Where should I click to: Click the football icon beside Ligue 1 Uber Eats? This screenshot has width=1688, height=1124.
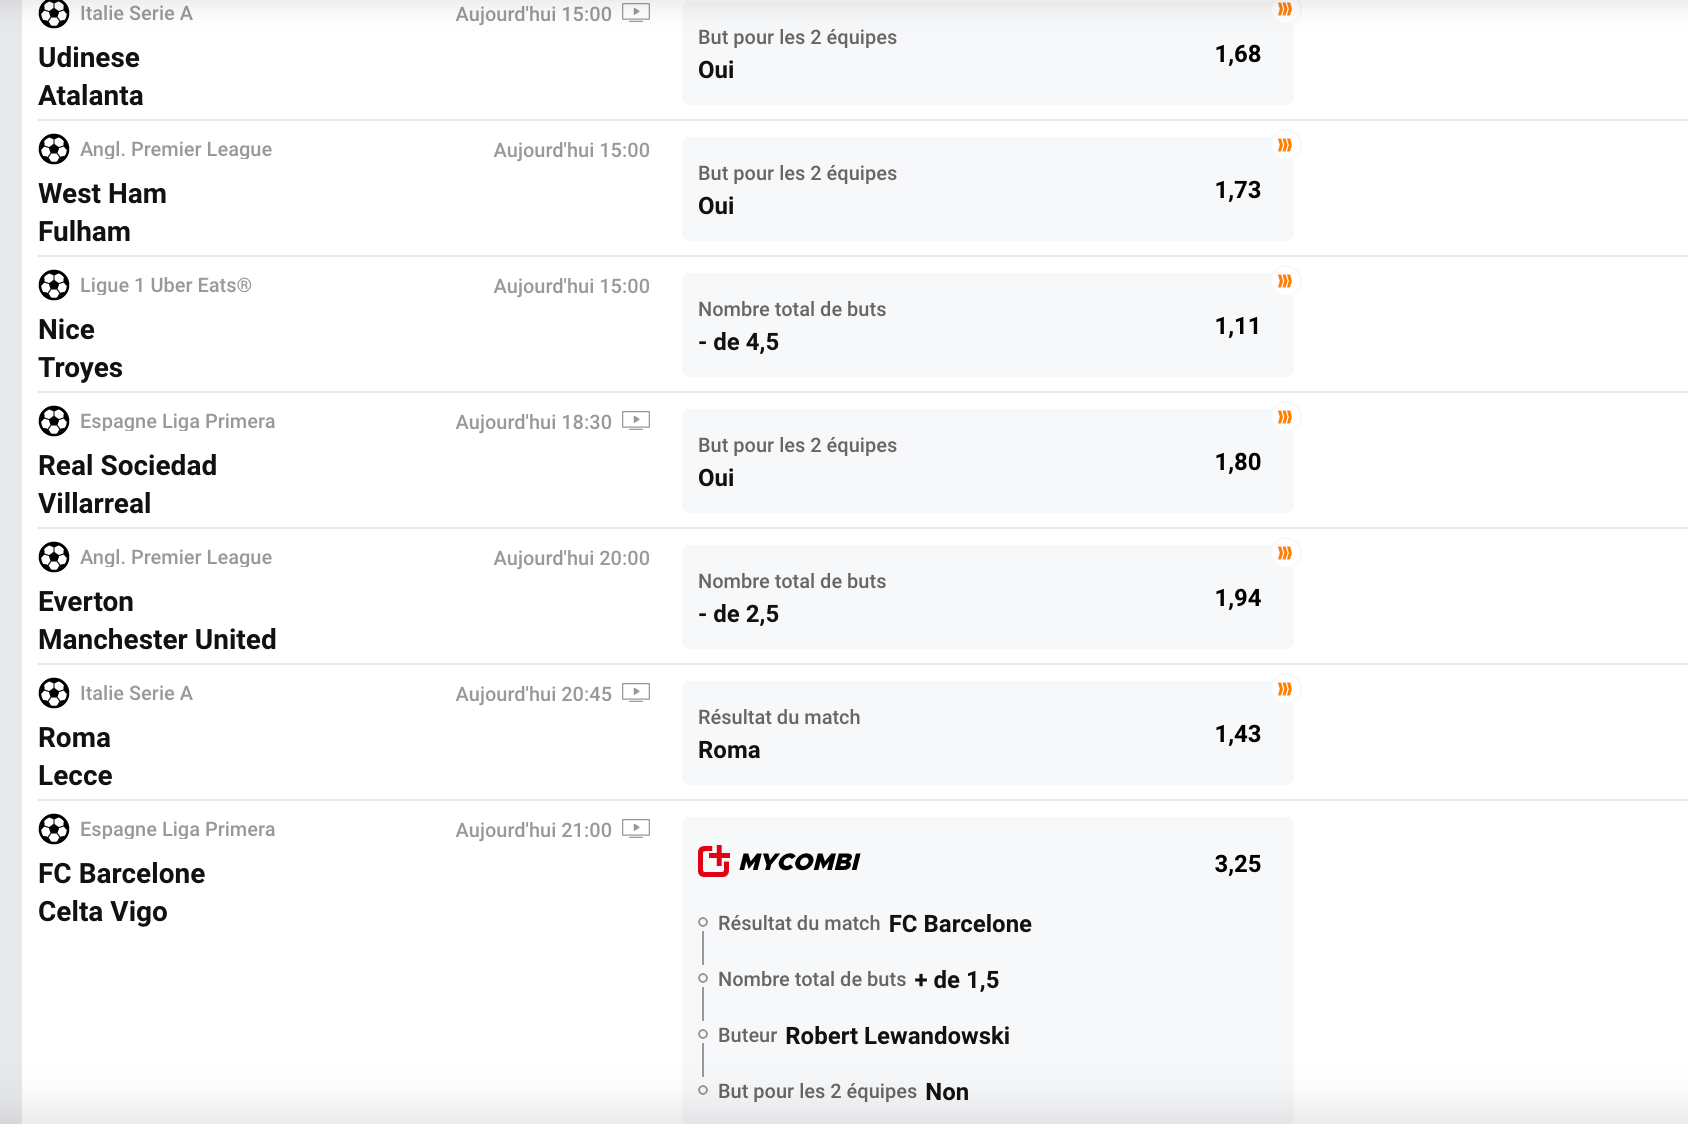[54, 285]
